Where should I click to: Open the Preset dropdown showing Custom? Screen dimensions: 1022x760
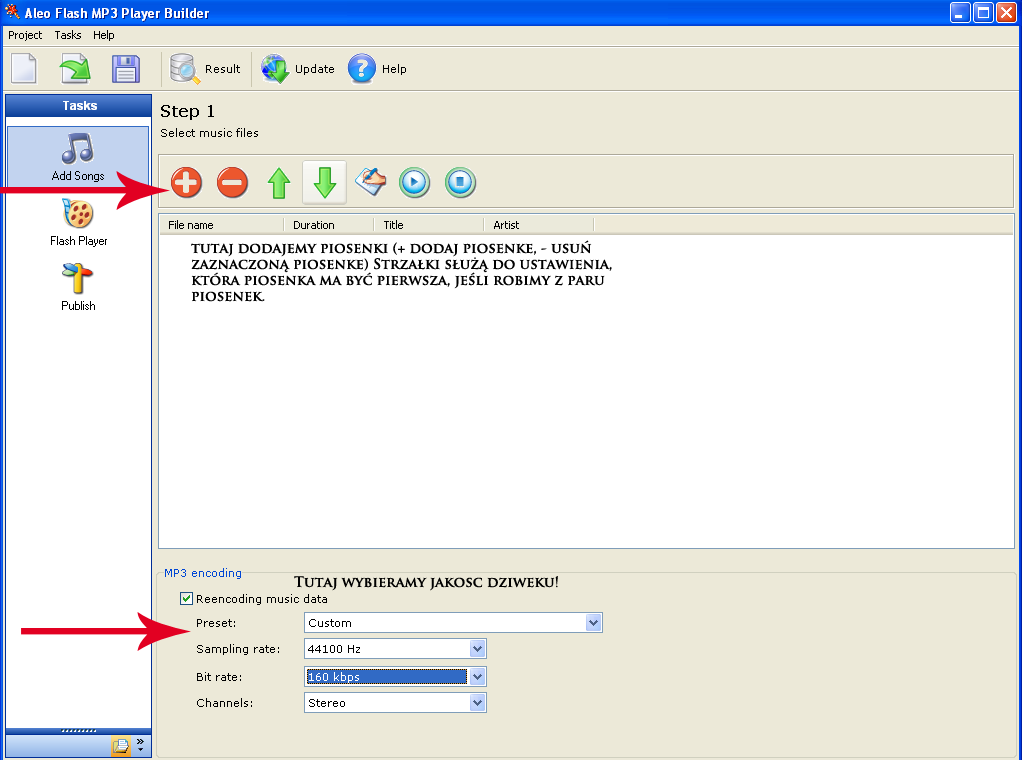453,622
